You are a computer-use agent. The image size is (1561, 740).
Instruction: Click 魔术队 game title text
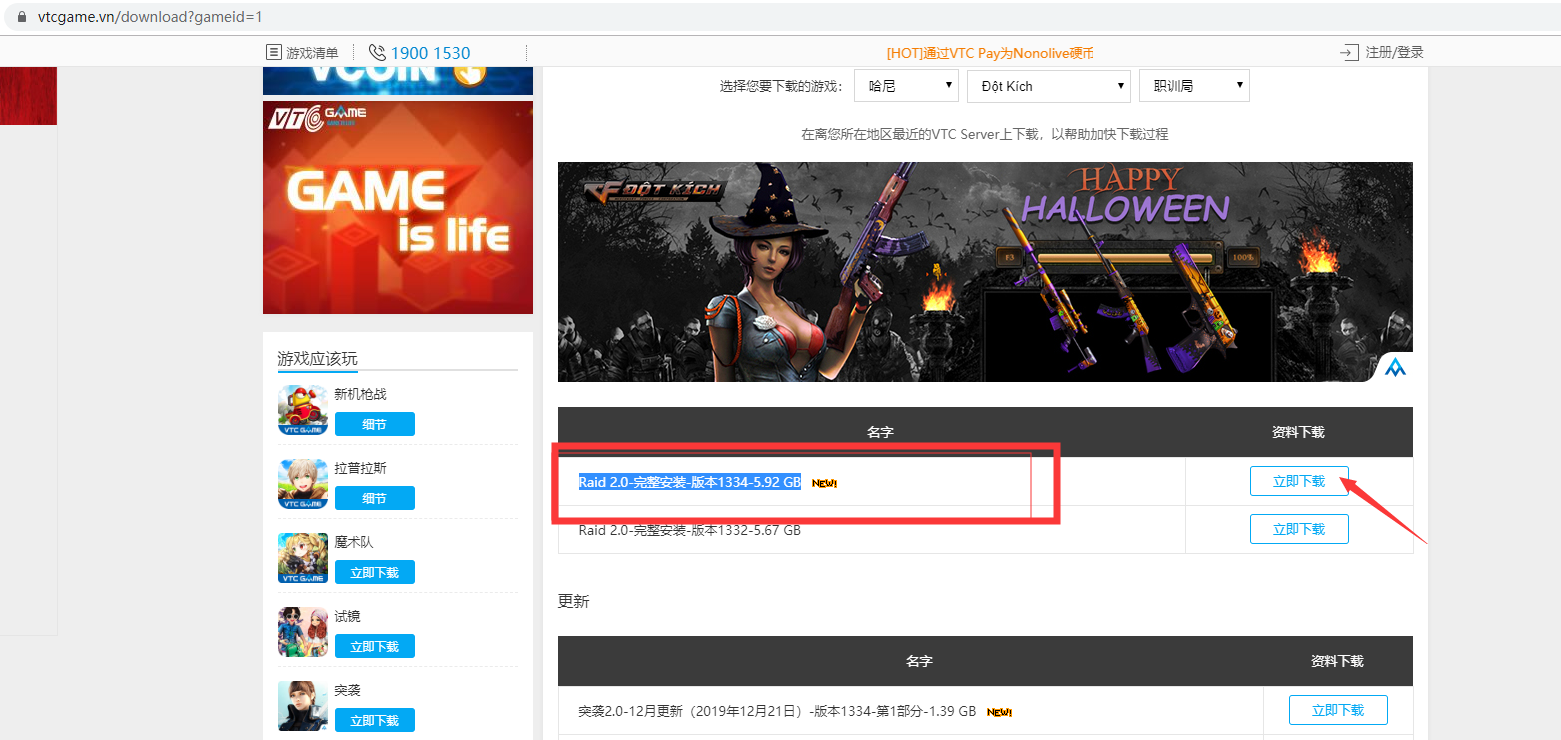coord(354,542)
